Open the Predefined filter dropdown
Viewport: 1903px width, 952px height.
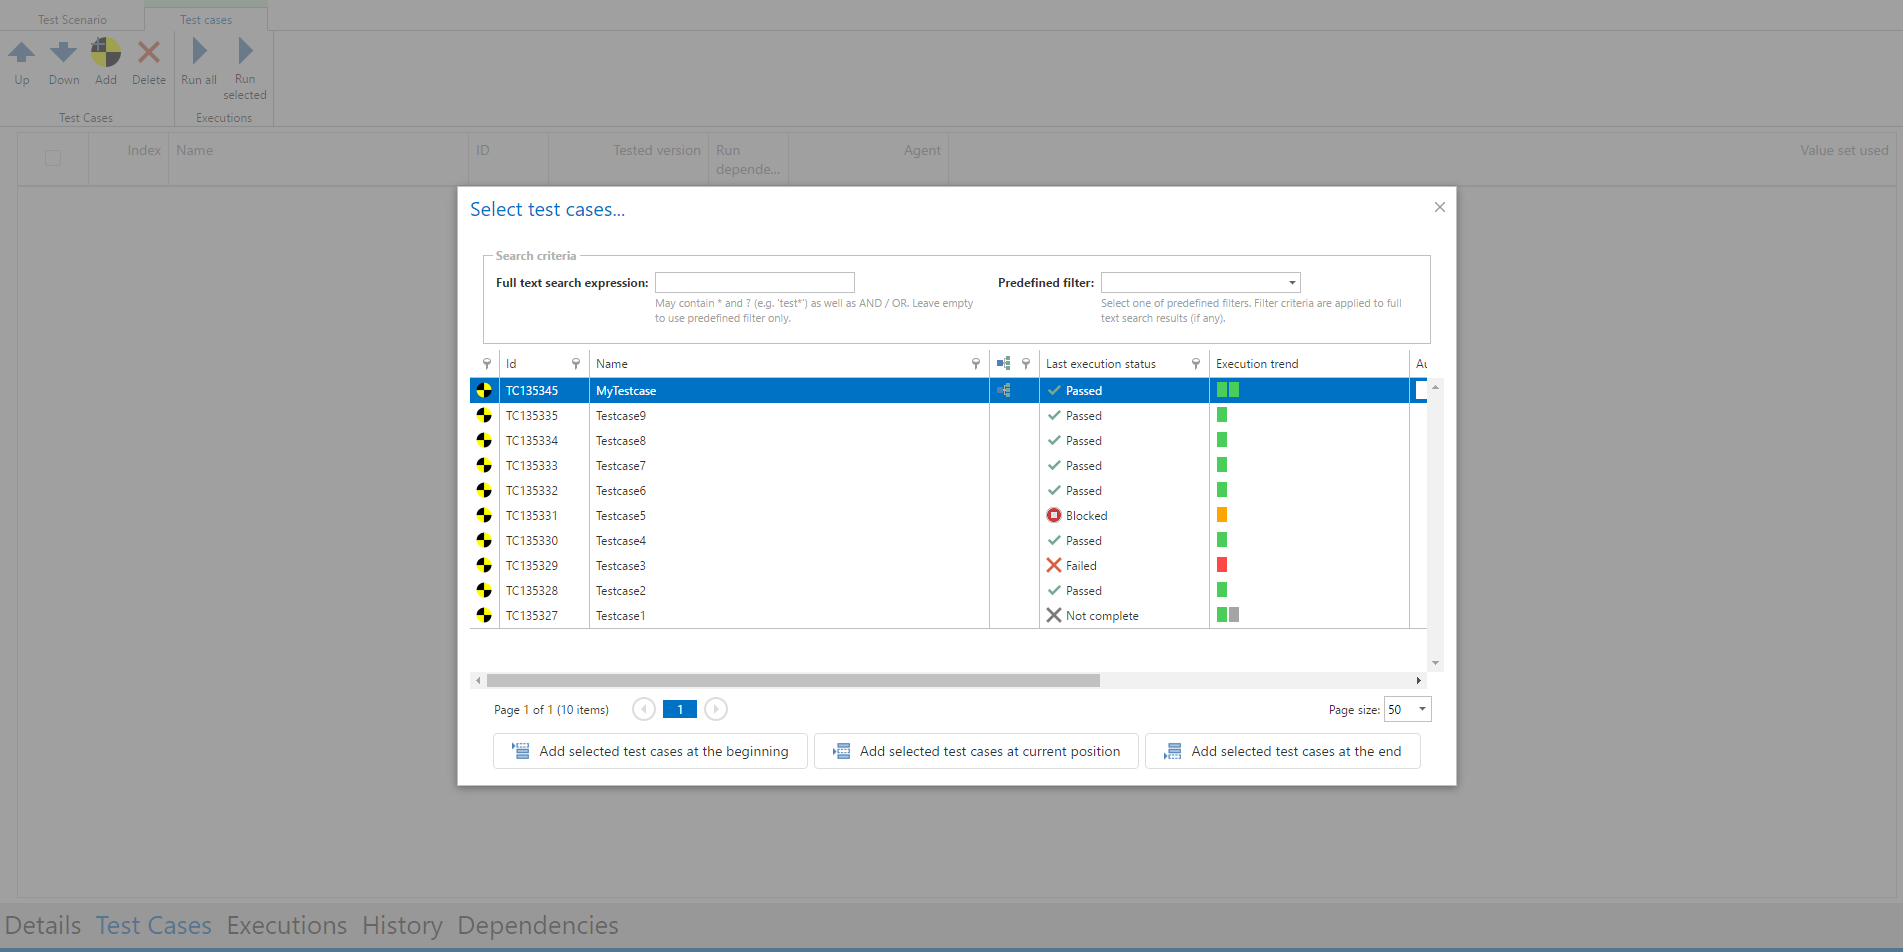(x=1292, y=283)
